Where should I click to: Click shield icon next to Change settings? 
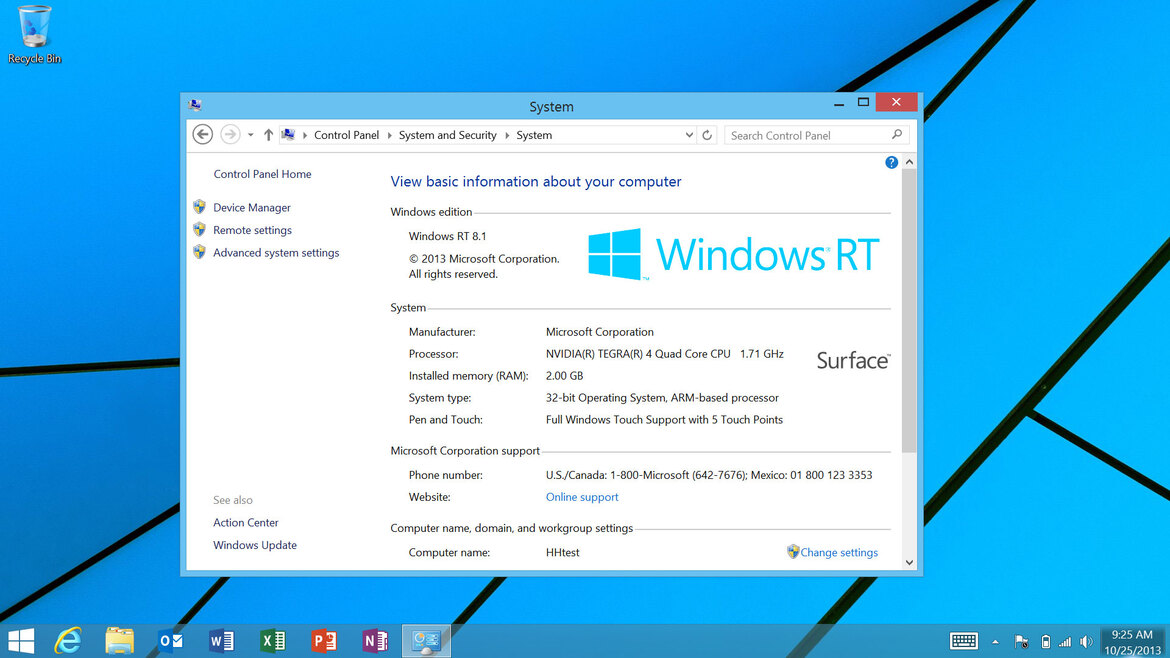[x=792, y=551]
